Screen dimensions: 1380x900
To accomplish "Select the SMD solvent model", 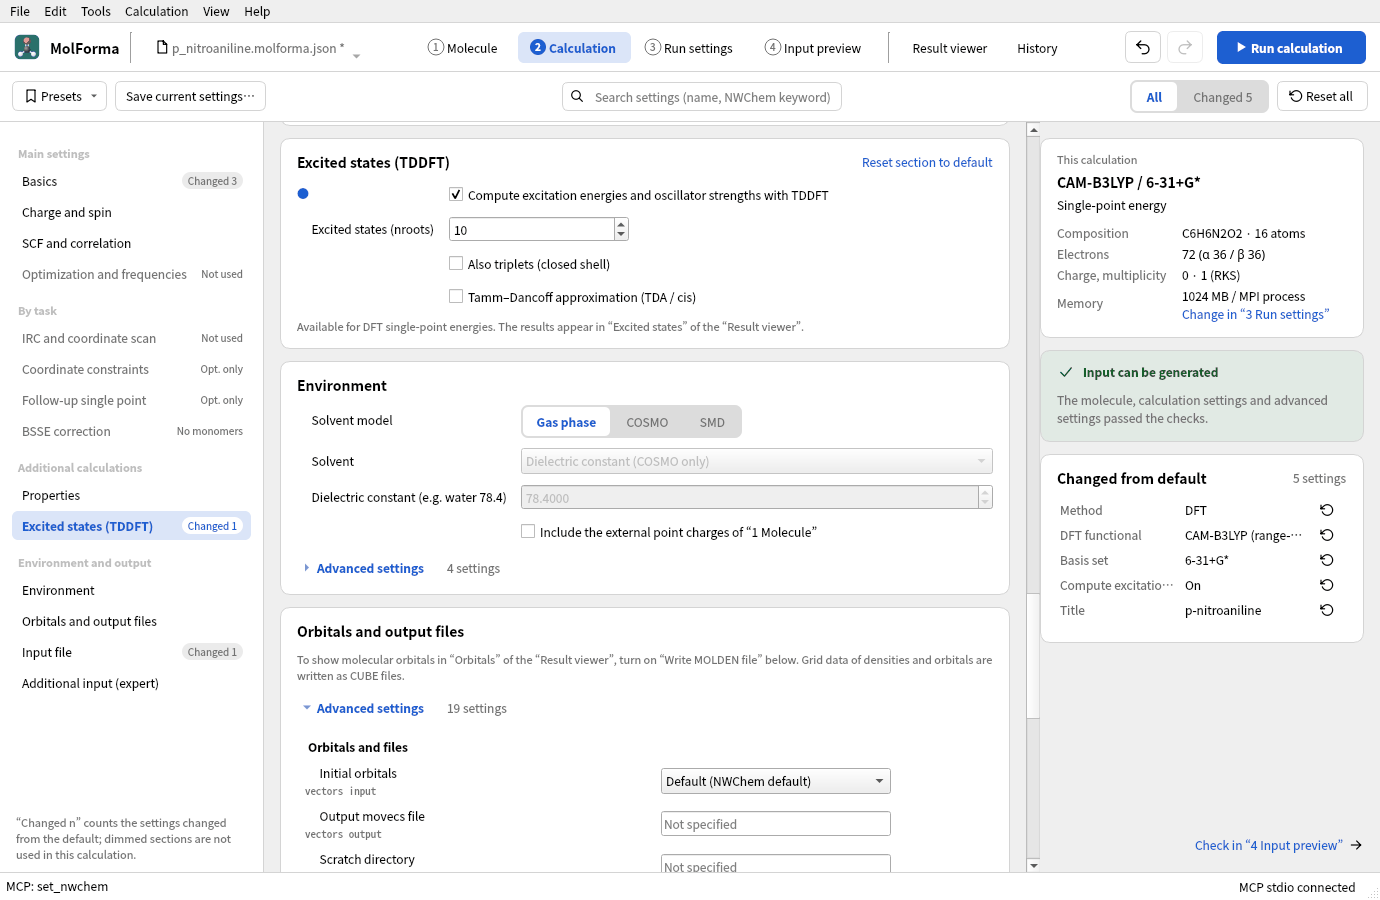I will click(712, 422).
